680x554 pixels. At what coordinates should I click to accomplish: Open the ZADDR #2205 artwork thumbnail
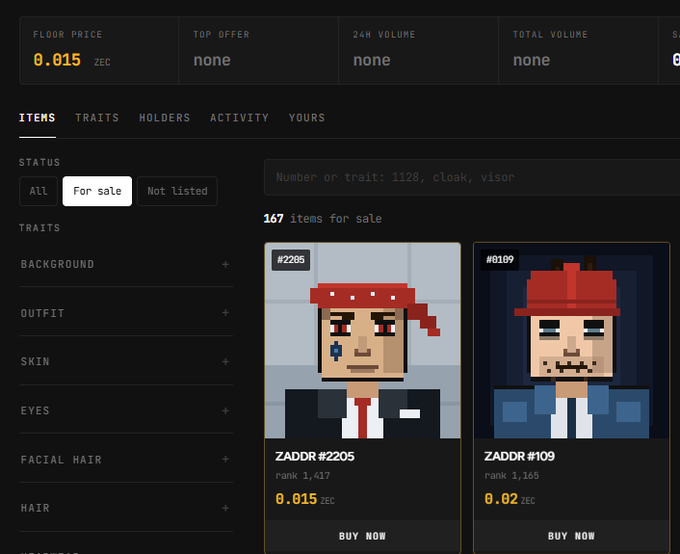point(363,341)
